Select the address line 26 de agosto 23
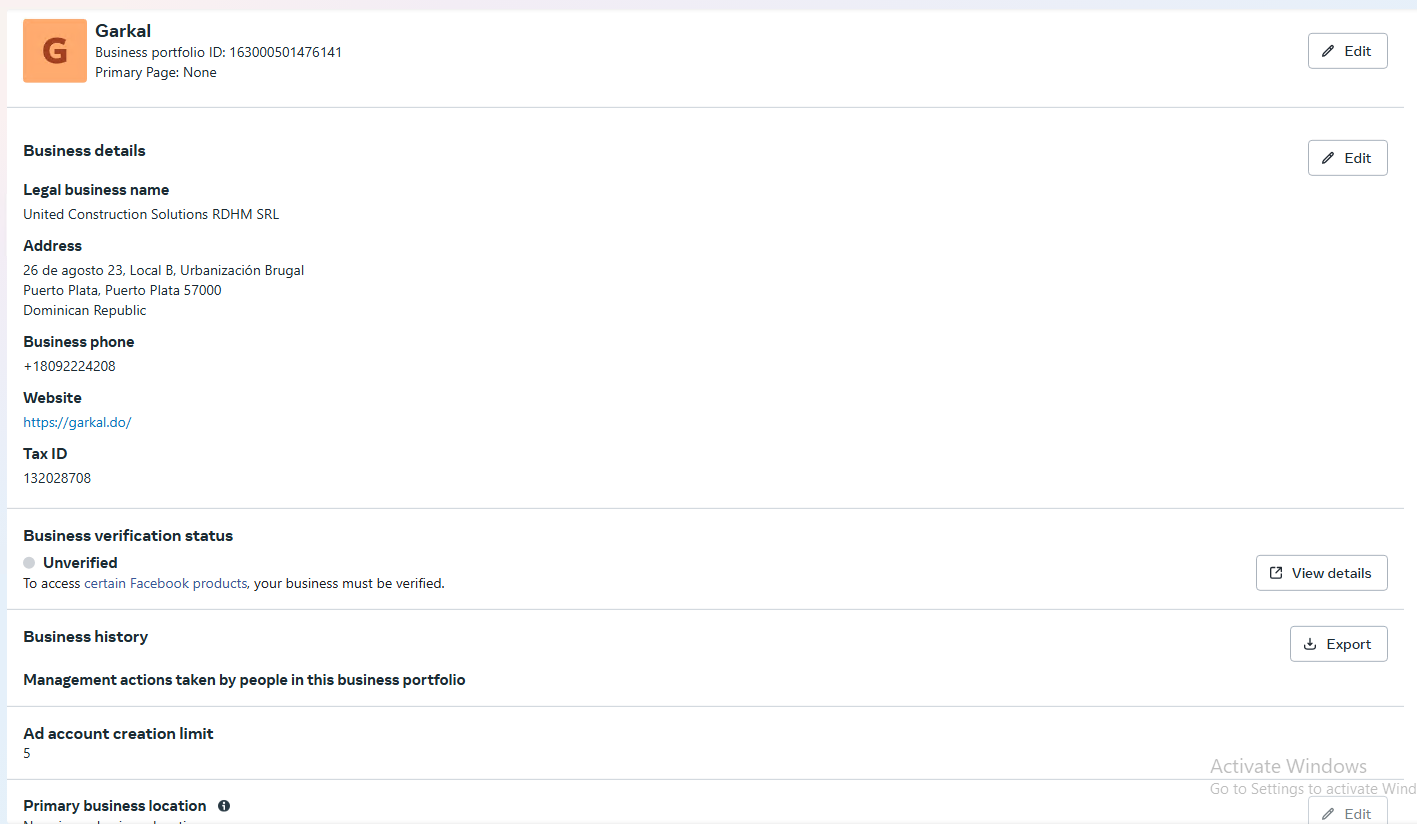This screenshot has width=1417, height=824. (163, 270)
